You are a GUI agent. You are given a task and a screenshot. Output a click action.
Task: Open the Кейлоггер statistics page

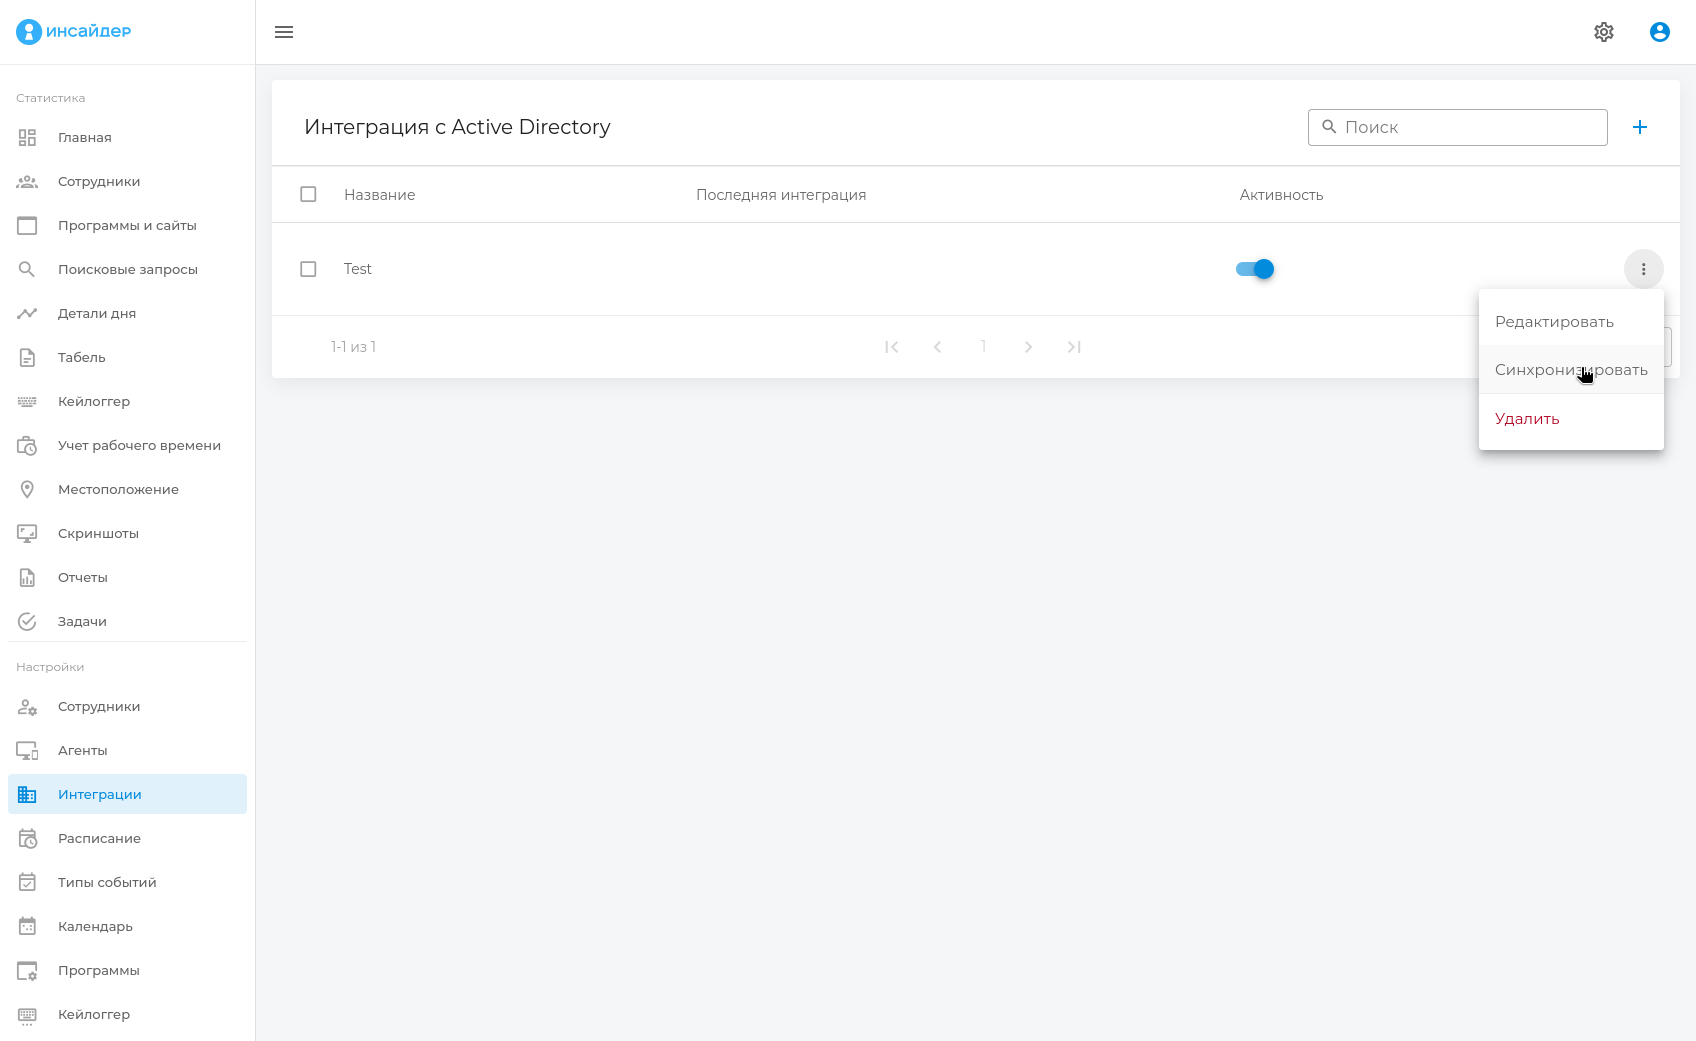(94, 401)
